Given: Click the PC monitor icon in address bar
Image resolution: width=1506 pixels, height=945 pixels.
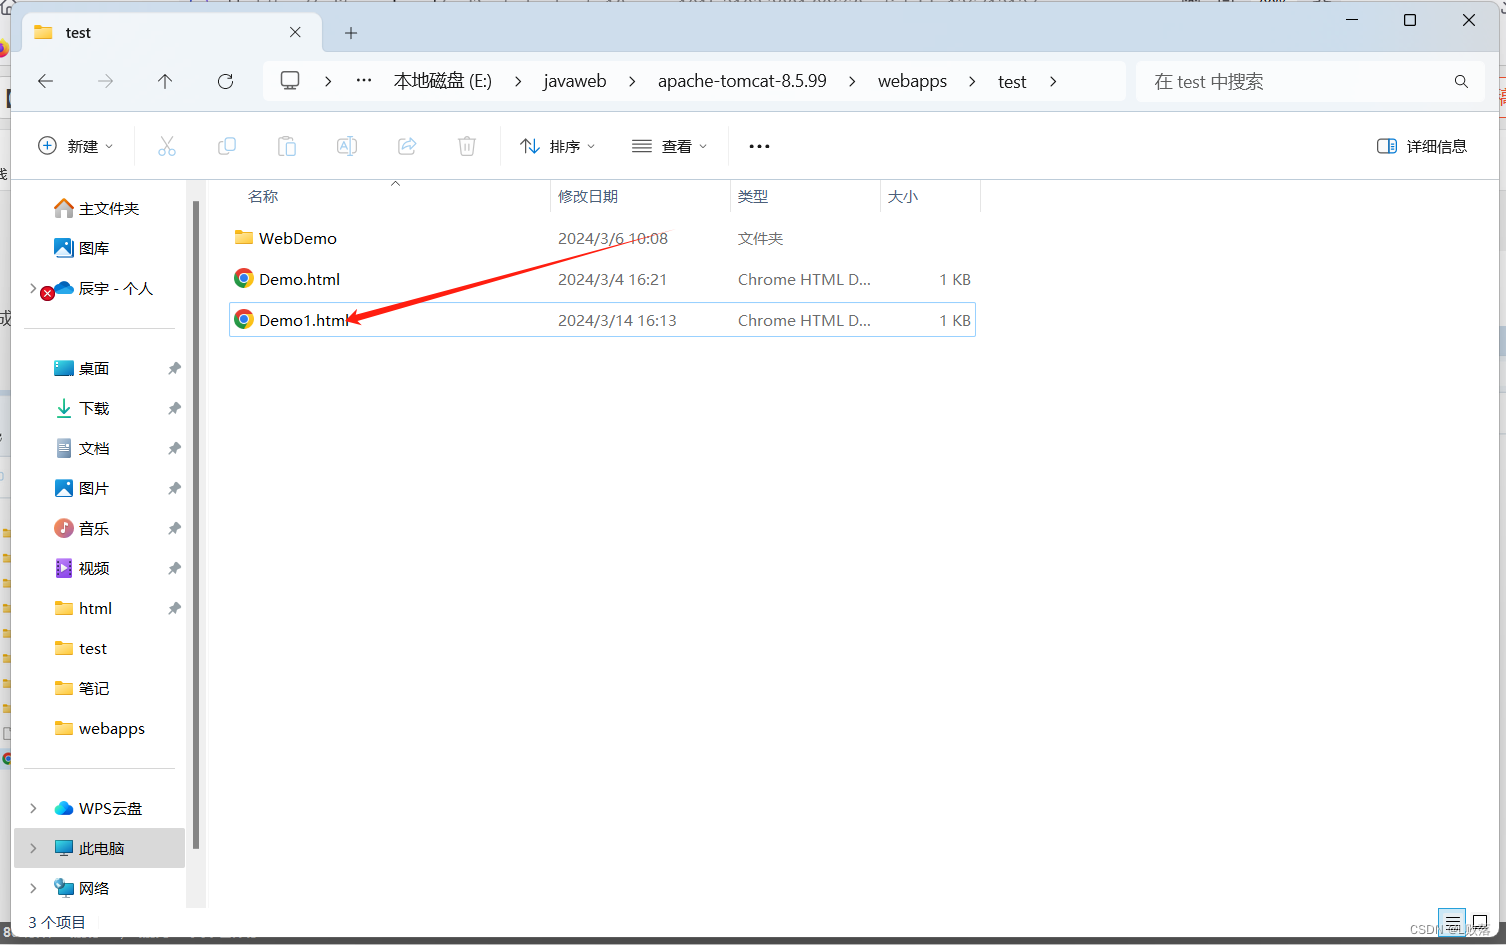Looking at the screenshot, I should [x=290, y=81].
